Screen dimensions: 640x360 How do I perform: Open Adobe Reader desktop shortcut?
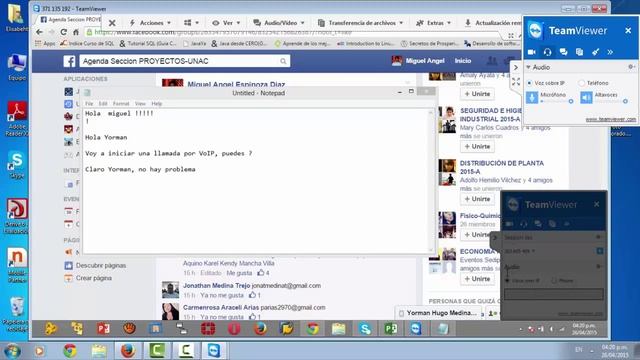pyautogui.click(x=17, y=119)
